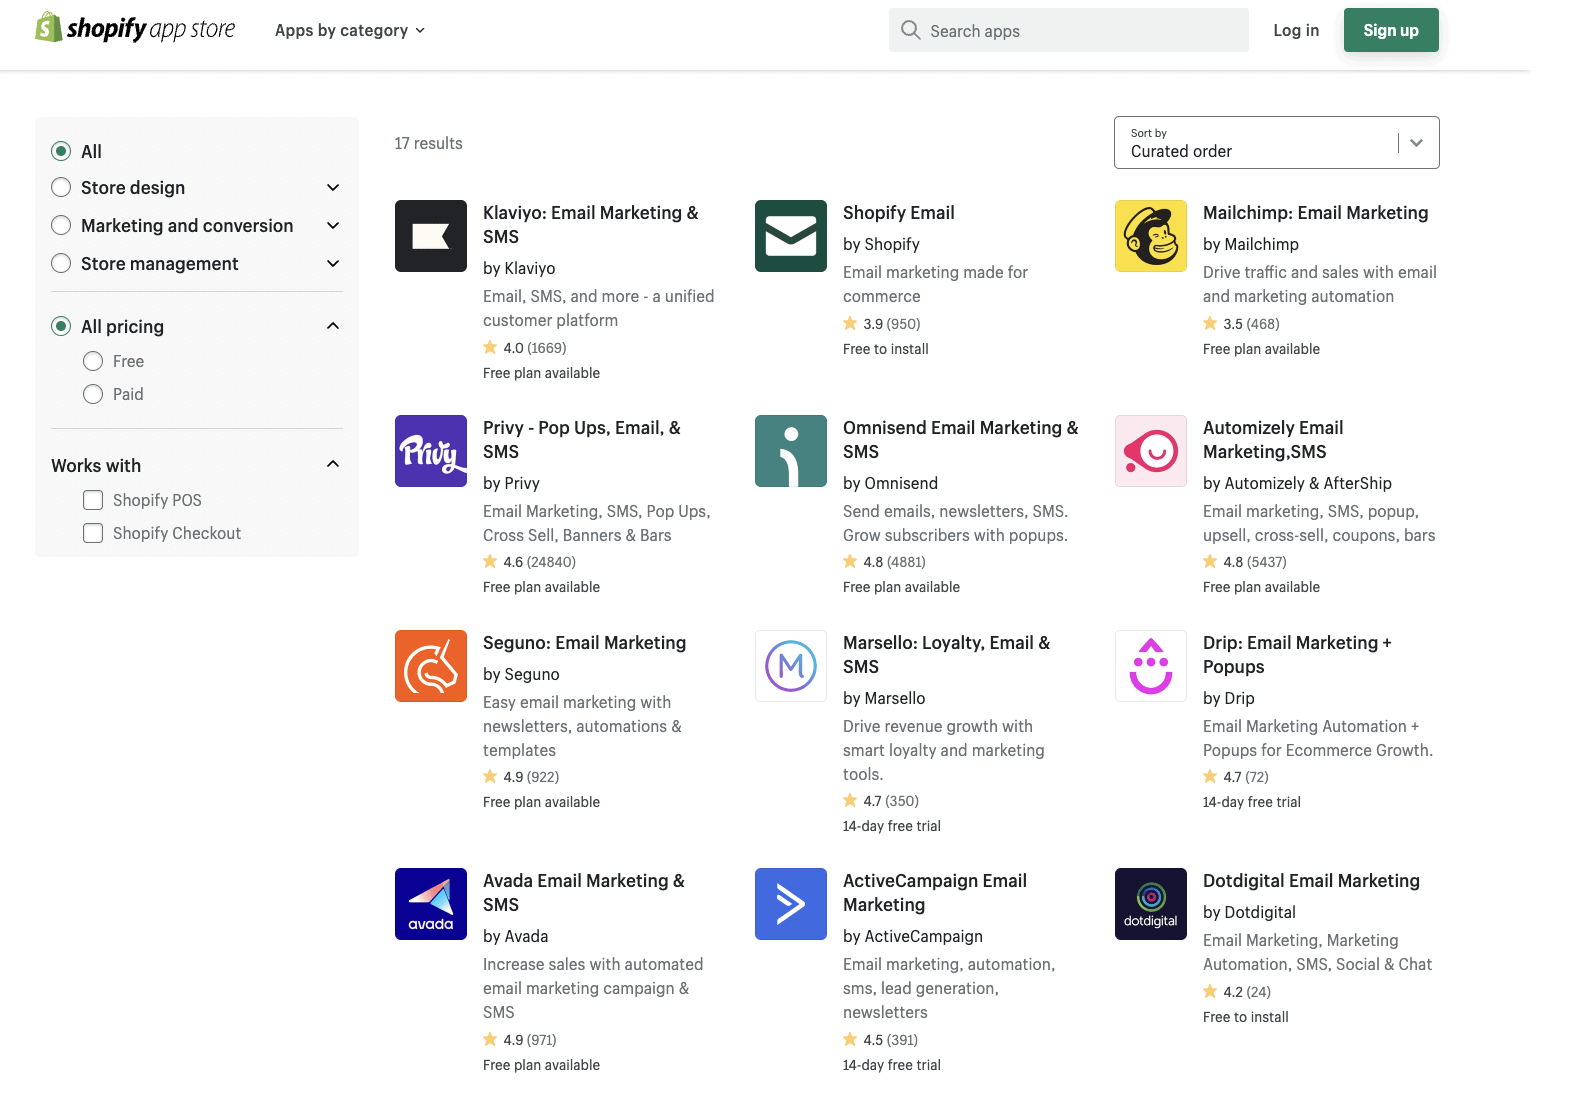Expand the Store management category
1590x1096 pixels.
(x=333, y=263)
